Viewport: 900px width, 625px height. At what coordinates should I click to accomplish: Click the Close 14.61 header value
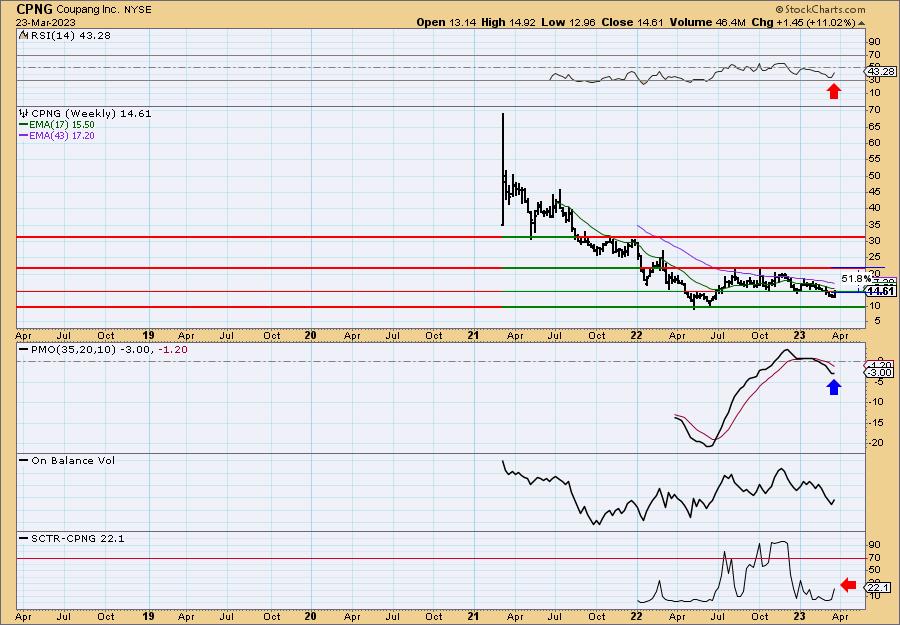(632, 22)
